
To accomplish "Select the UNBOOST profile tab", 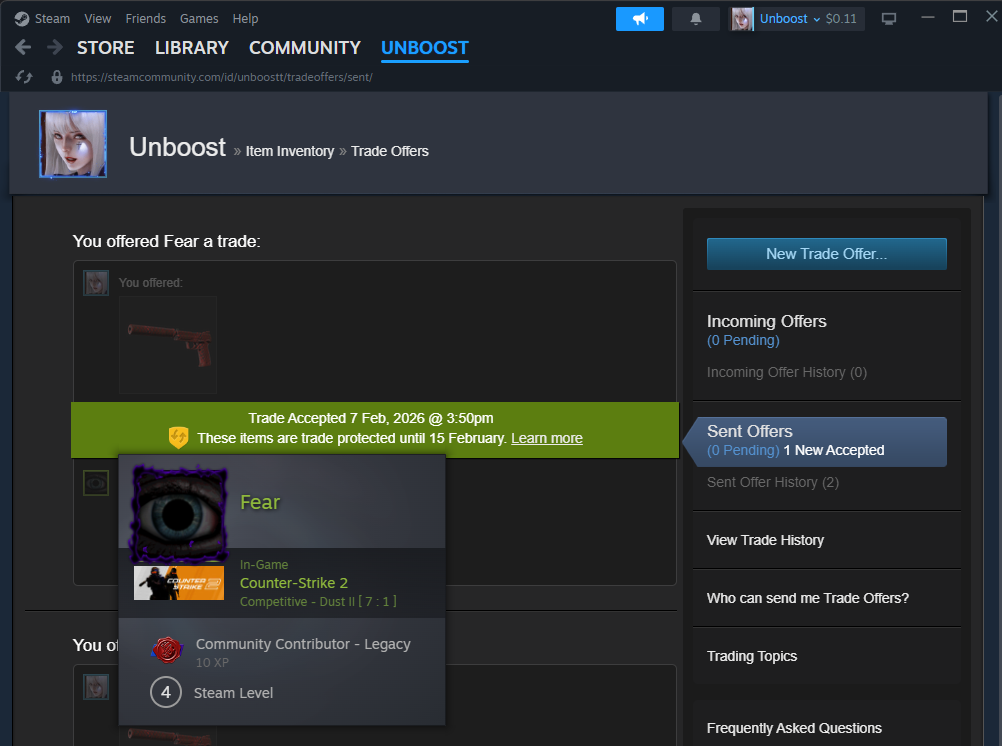I will (425, 48).
